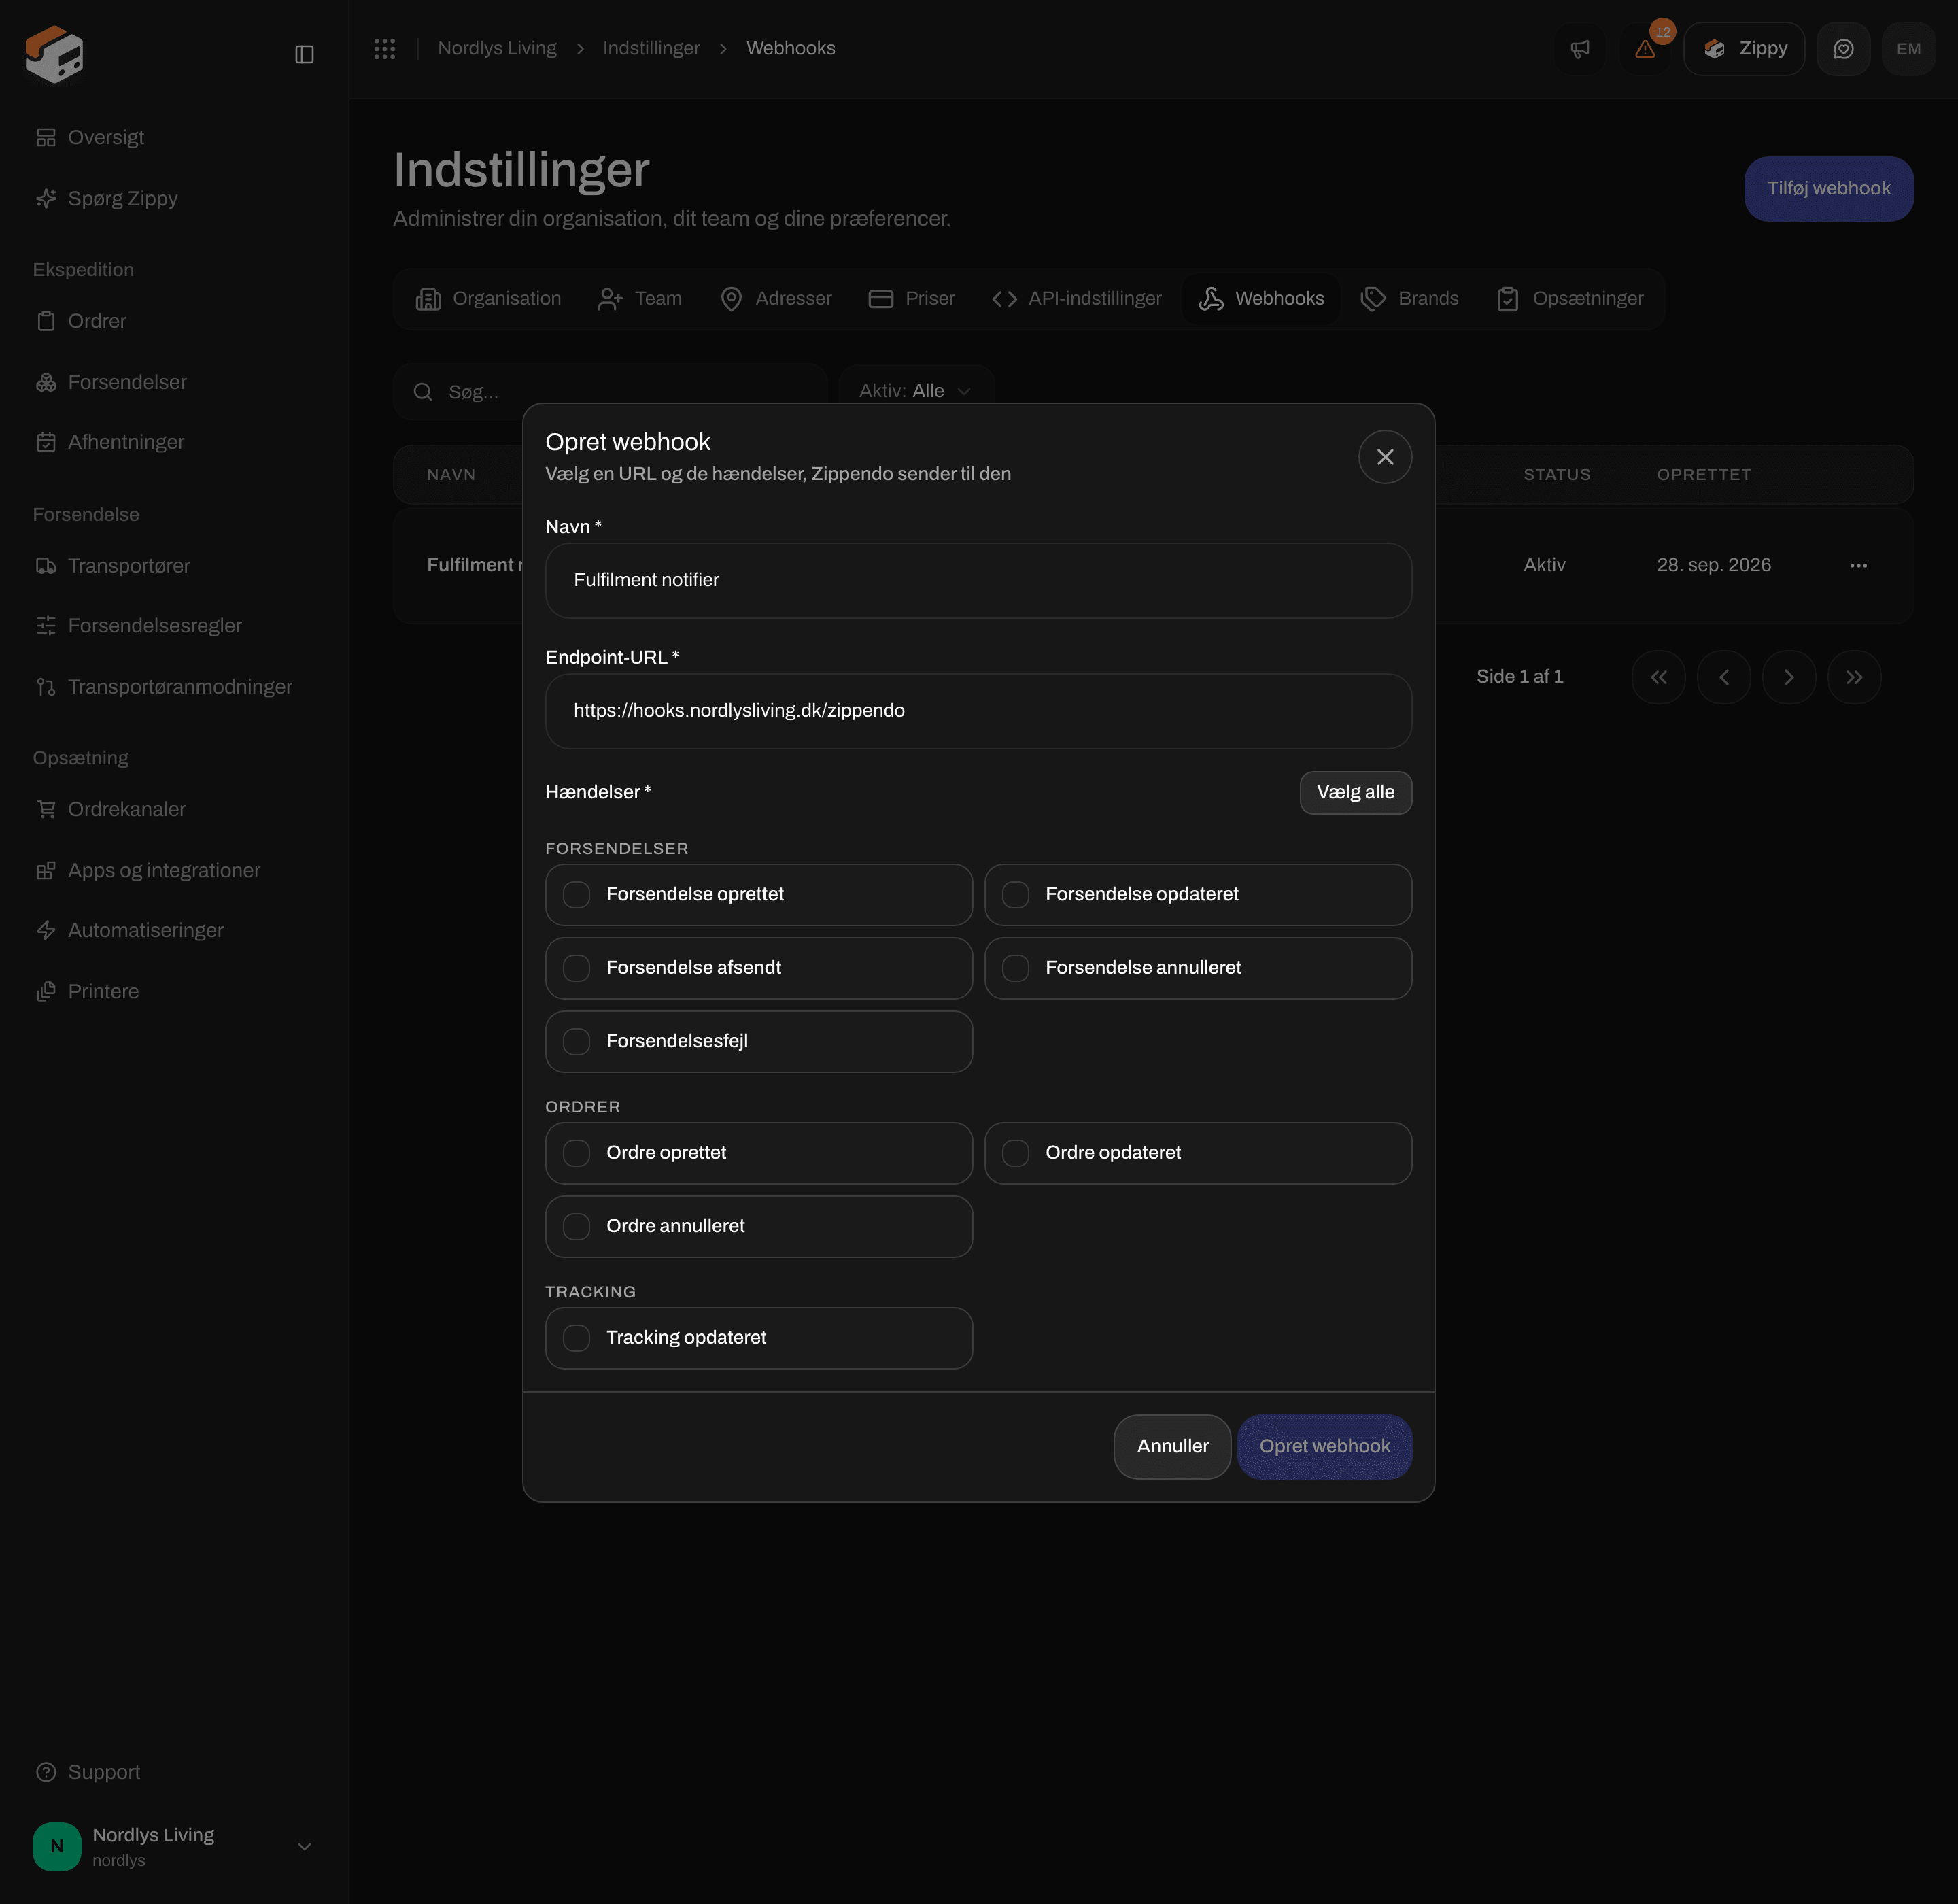The width and height of the screenshot is (1958, 1904).
Task: Open the warning alerts icon with badge
Action: tap(1645, 49)
